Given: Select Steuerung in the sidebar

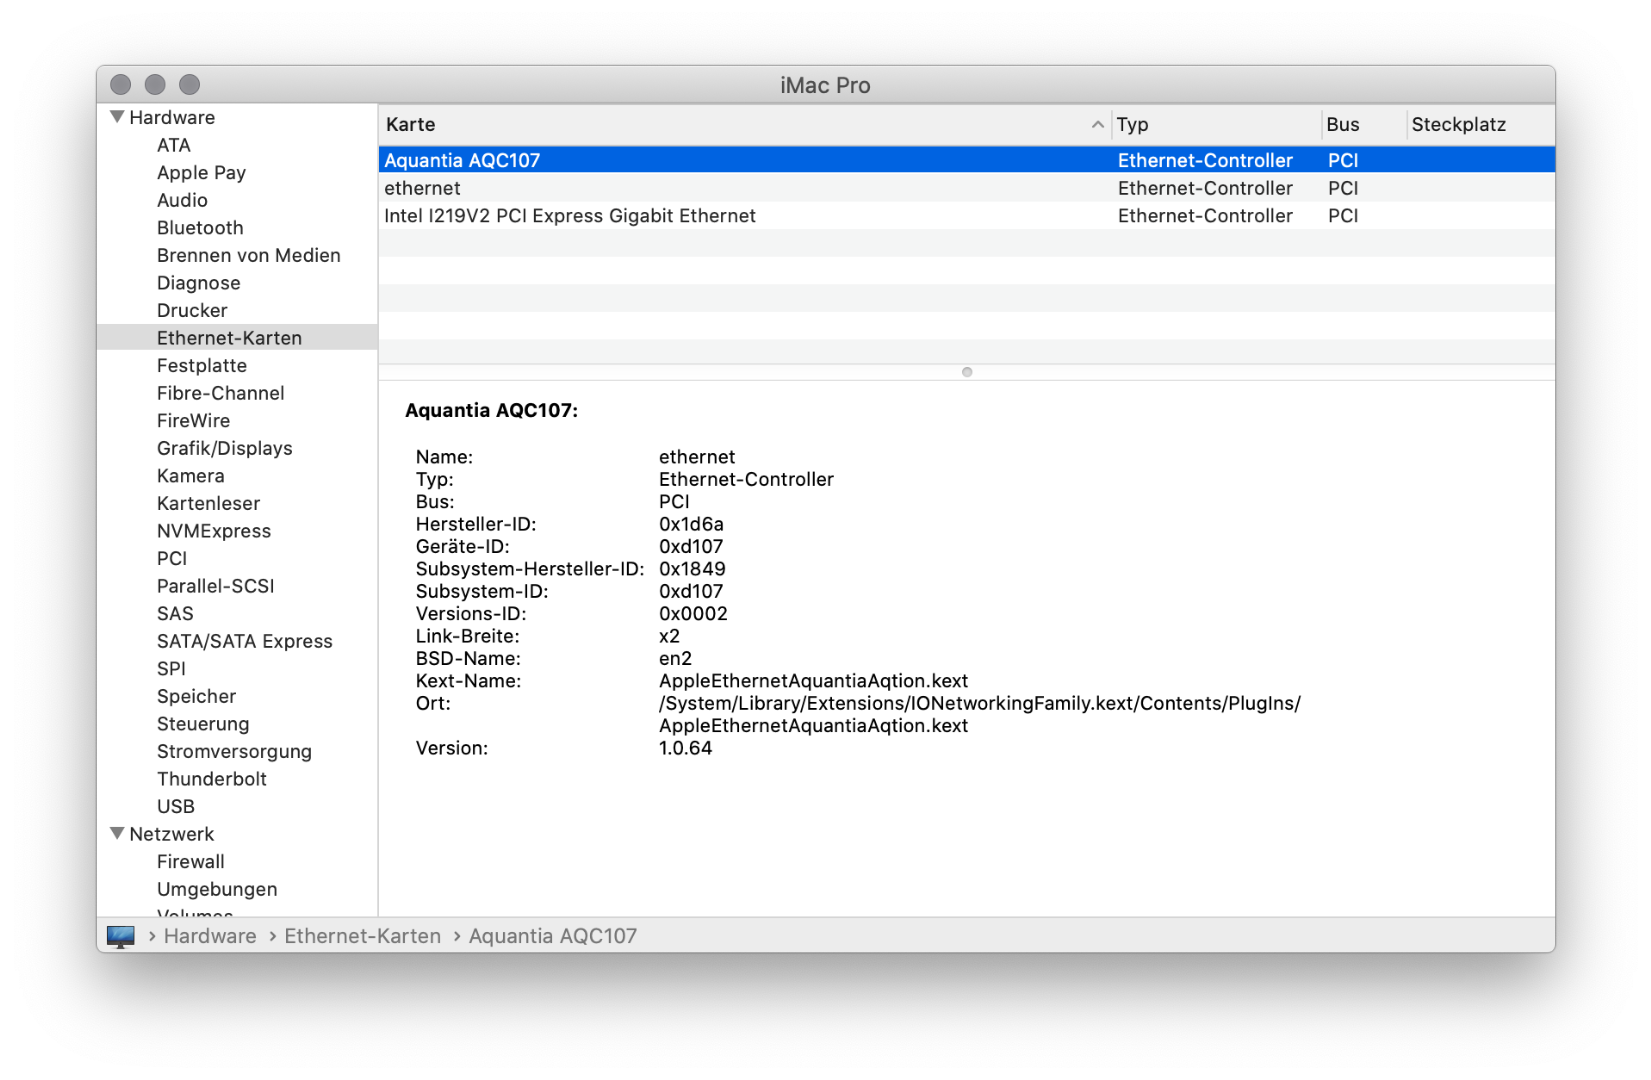Looking at the screenshot, I should [203, 724].
